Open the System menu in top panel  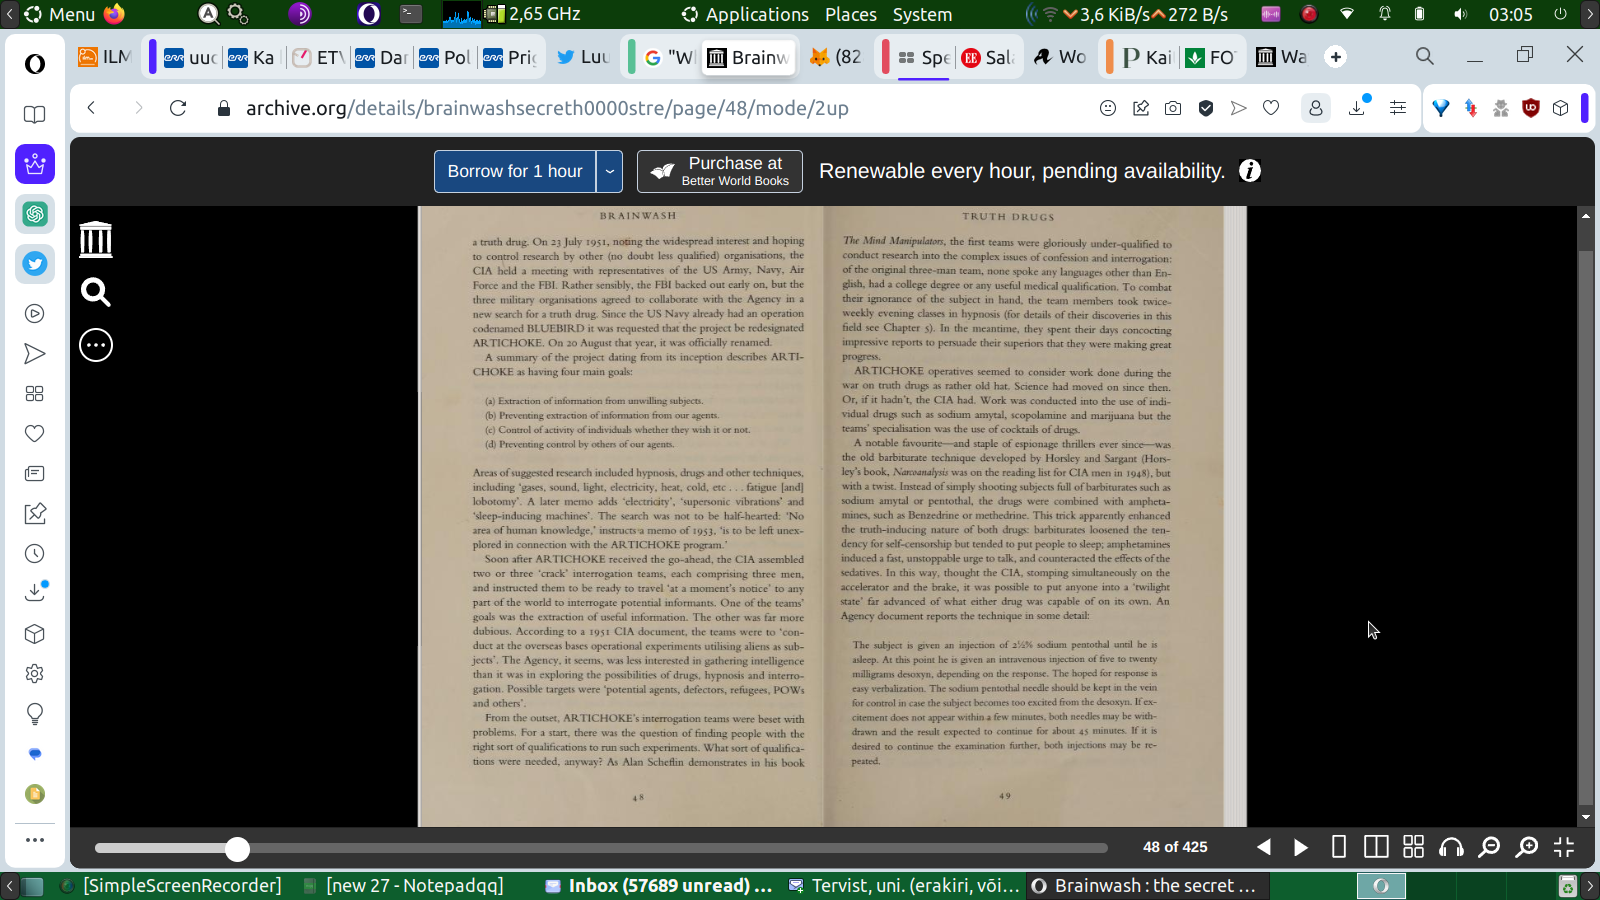(x=922, y=14)
